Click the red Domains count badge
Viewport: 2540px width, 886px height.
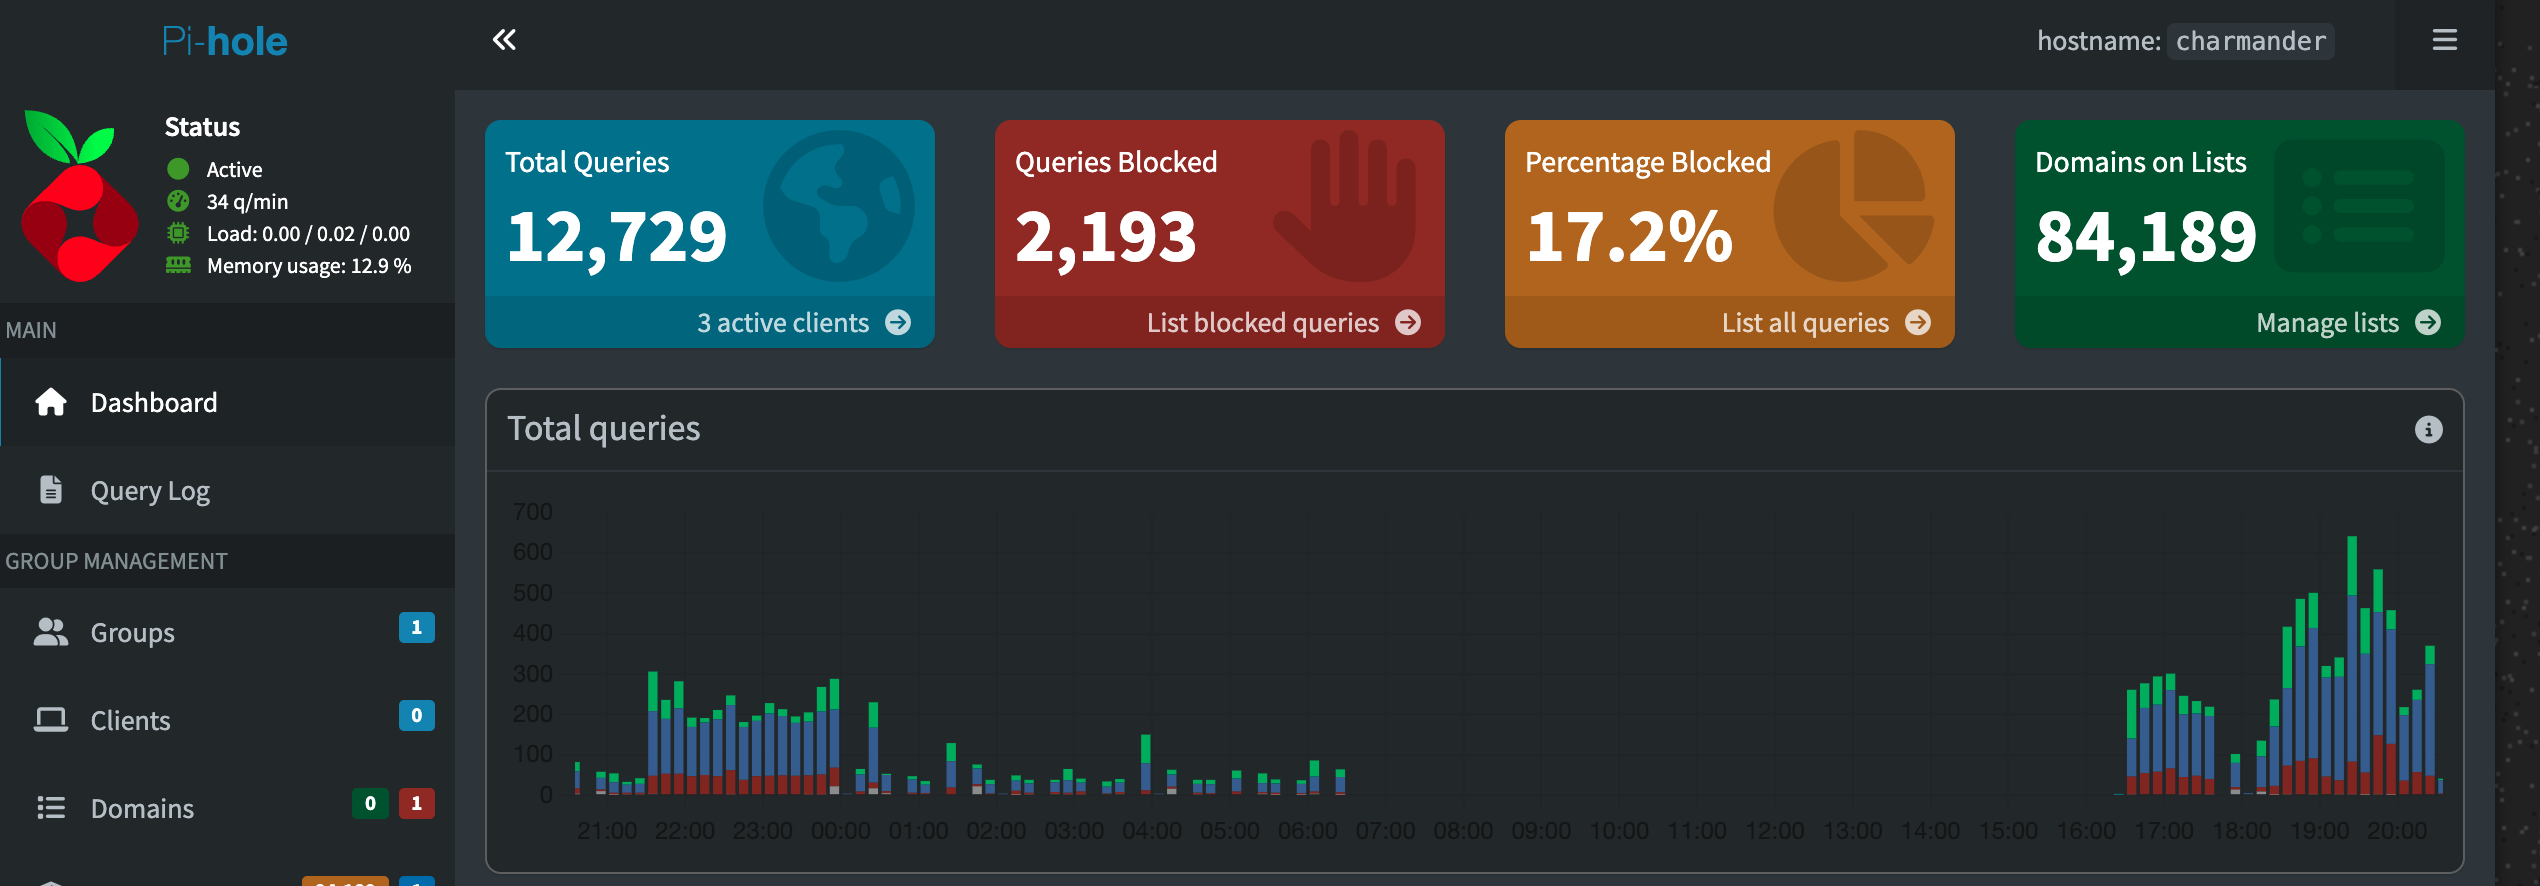[416, 804]
